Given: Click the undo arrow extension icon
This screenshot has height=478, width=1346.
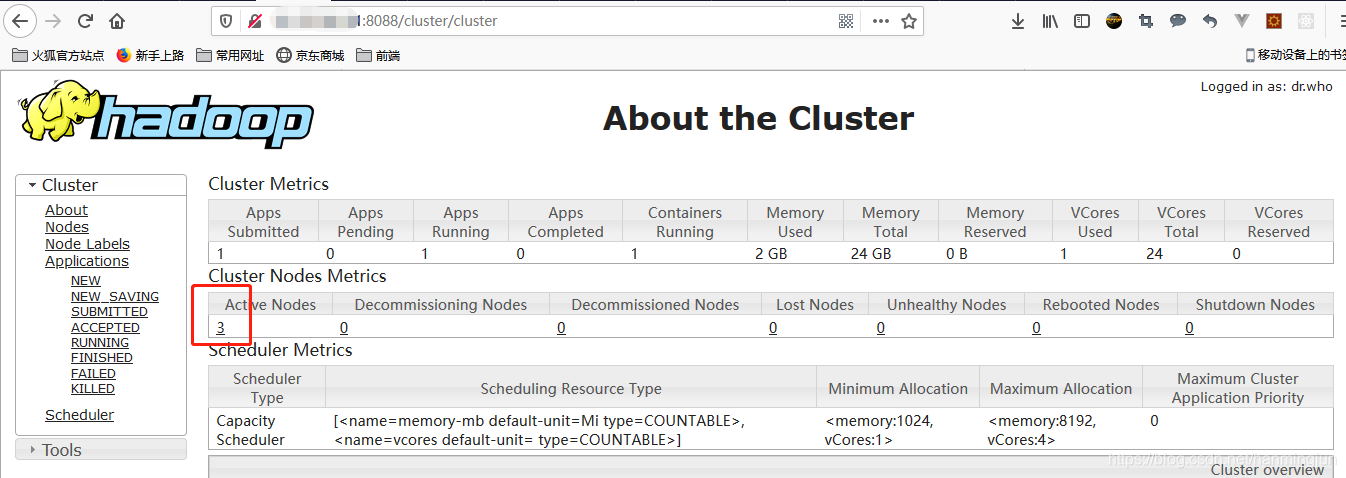Looking at the screenshot, I should [1210, 21].
